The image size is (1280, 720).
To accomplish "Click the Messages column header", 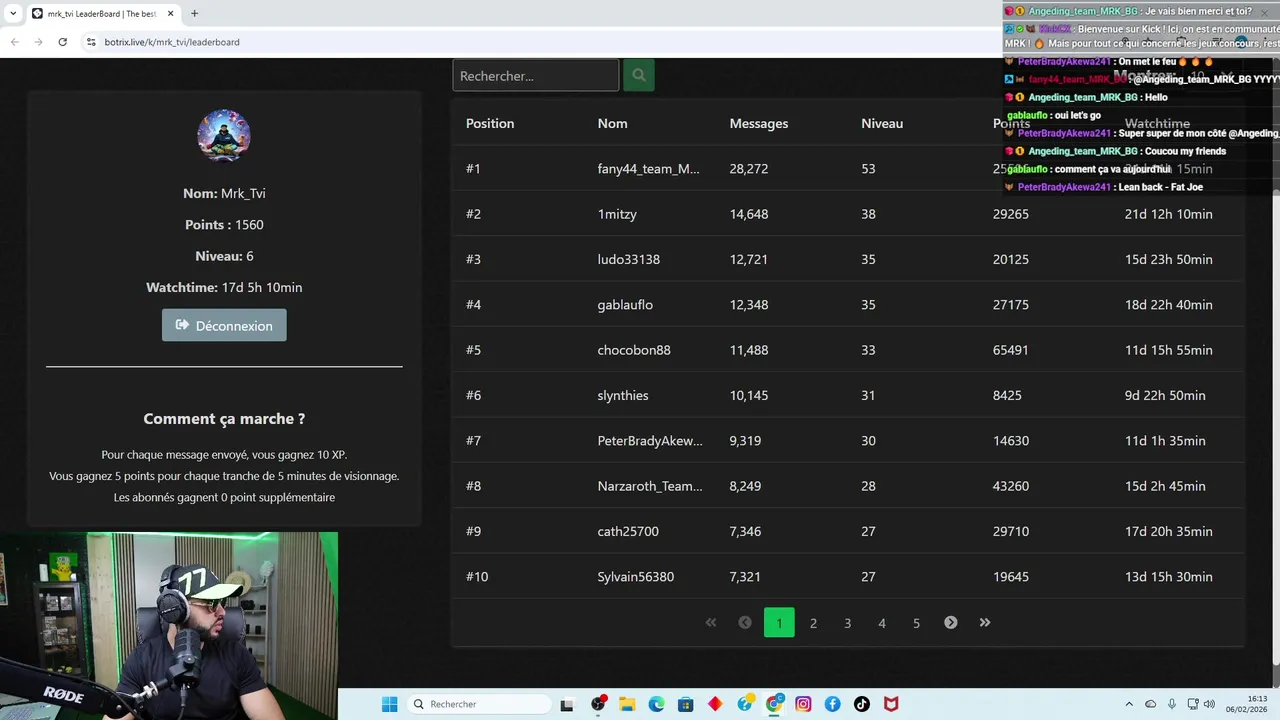I will coord(759,123).
